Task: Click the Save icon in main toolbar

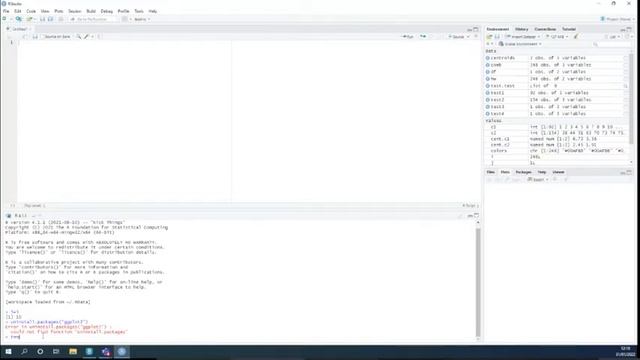Action: pyautogui.click(x=42, y=19)
